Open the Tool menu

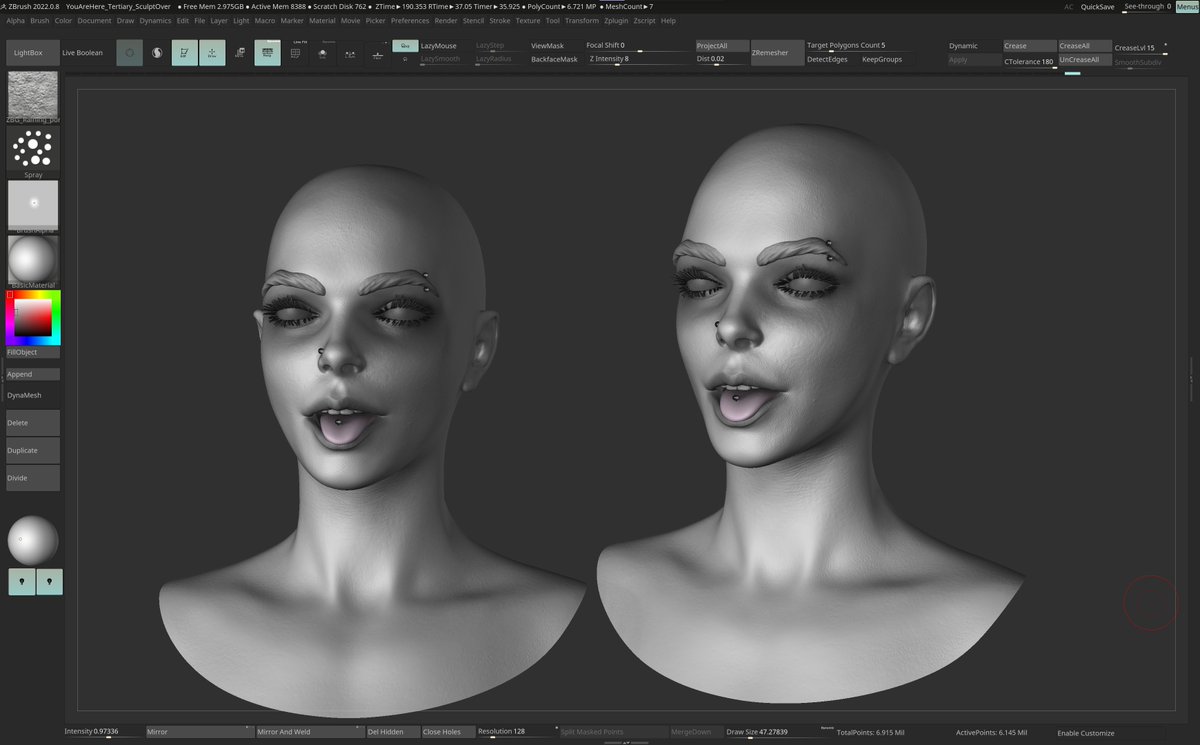coord(552,20)
